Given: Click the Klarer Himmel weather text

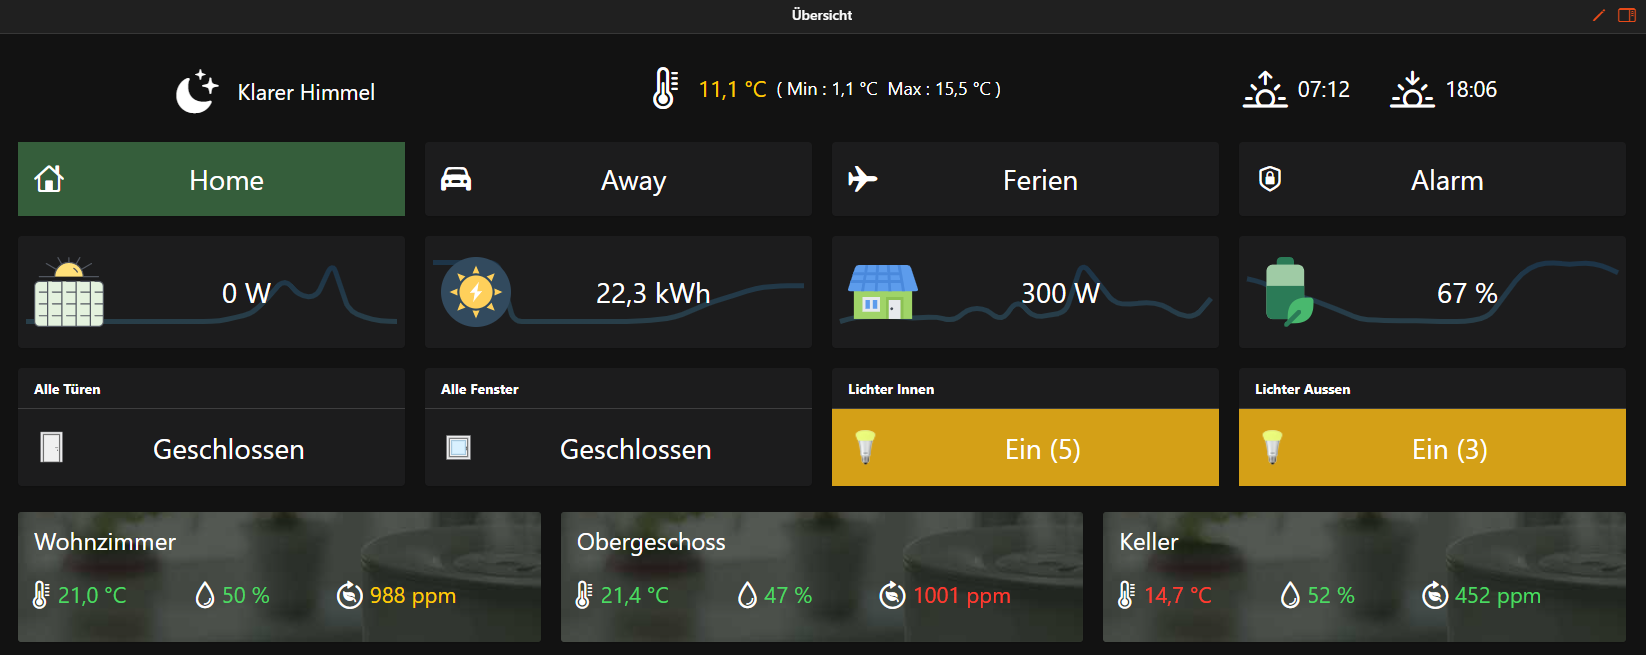Looking at the screenshot, I should pyautogui.click(x=306, y=92).
